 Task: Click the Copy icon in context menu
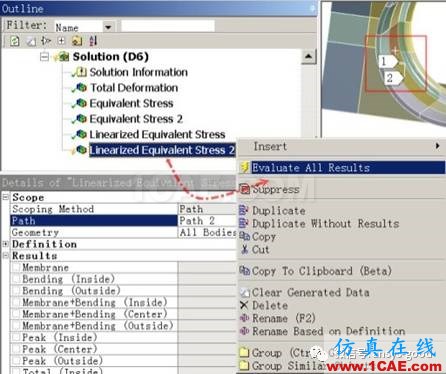[245, 236]
